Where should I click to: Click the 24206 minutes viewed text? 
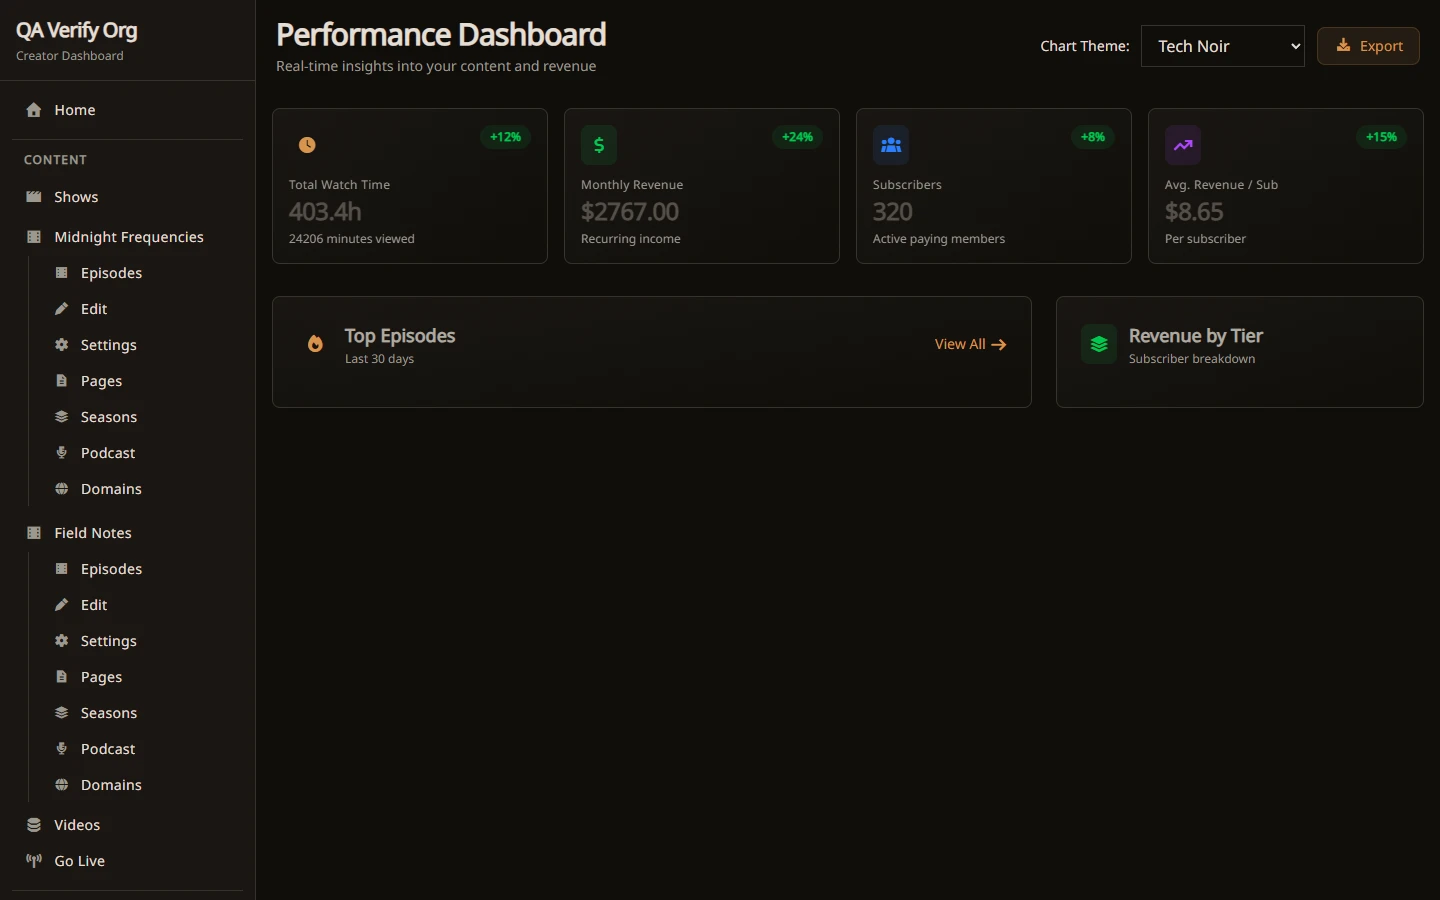352,239
